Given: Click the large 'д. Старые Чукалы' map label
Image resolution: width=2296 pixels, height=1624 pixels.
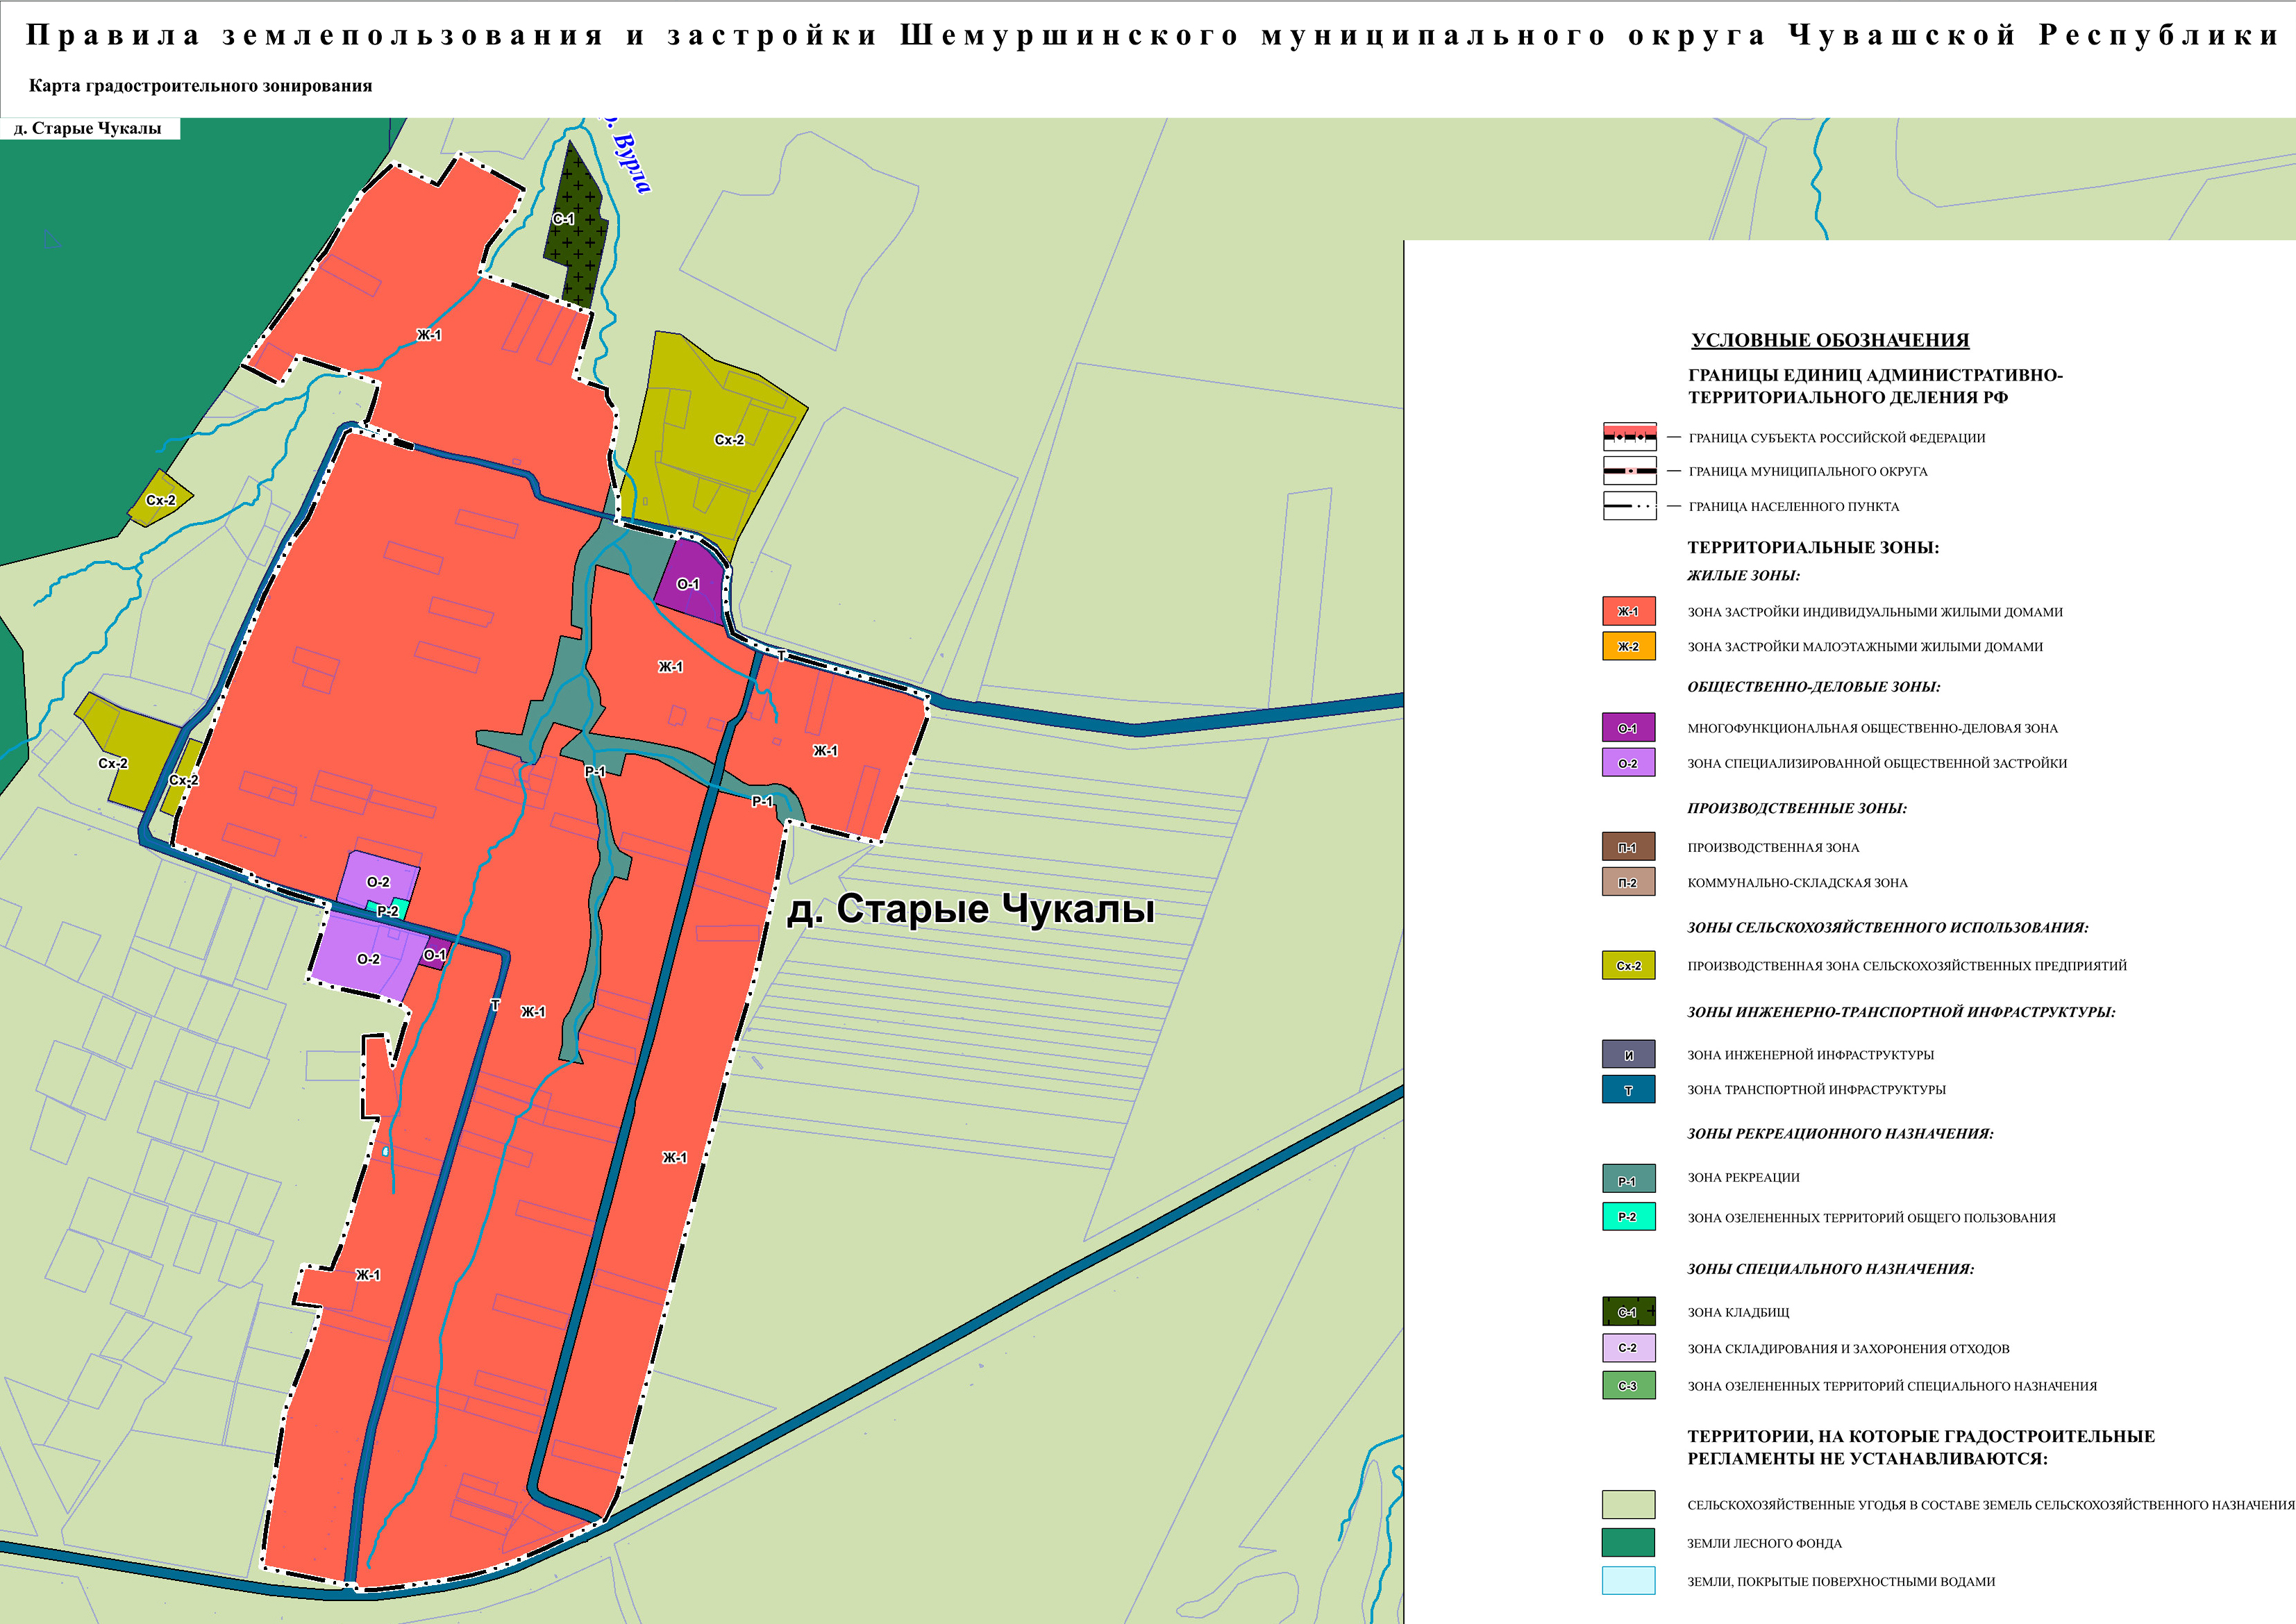Looking at the screenshot, I should [x=971, y=908].
